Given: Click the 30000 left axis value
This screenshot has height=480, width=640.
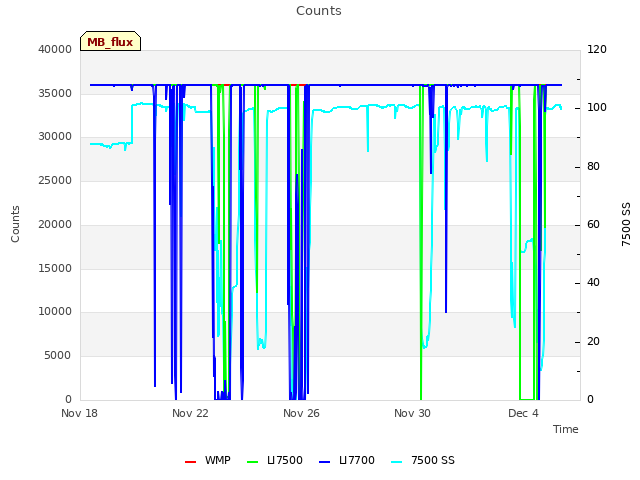Looking at the screenshot, I should (x=55, y=137).
